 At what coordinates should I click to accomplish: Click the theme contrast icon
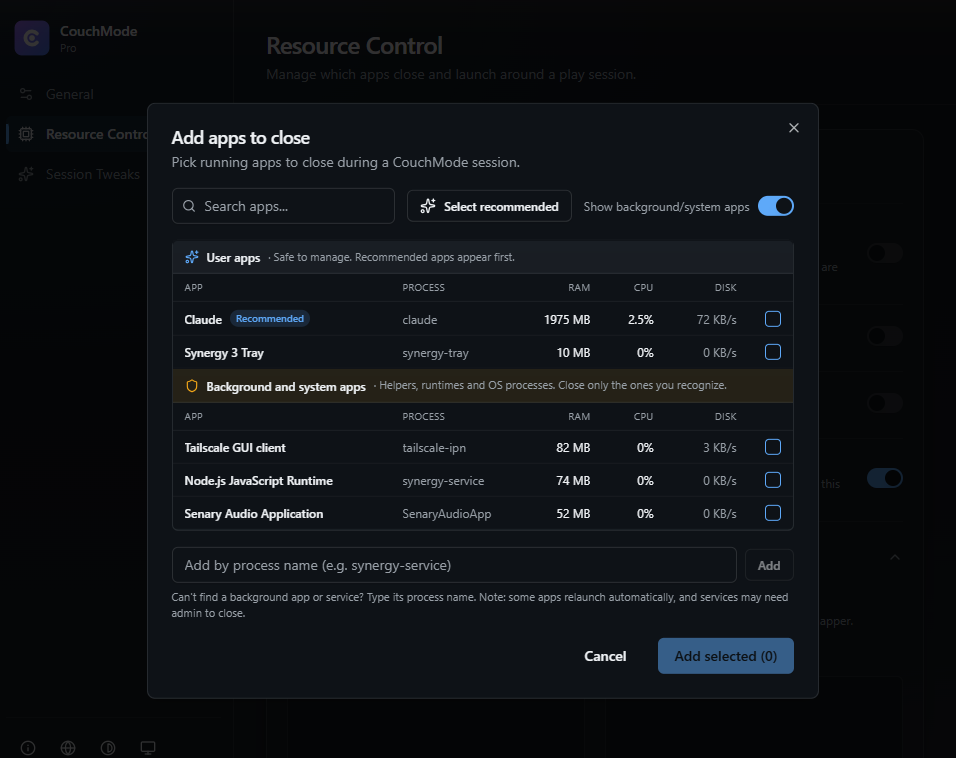pos(108,748)
